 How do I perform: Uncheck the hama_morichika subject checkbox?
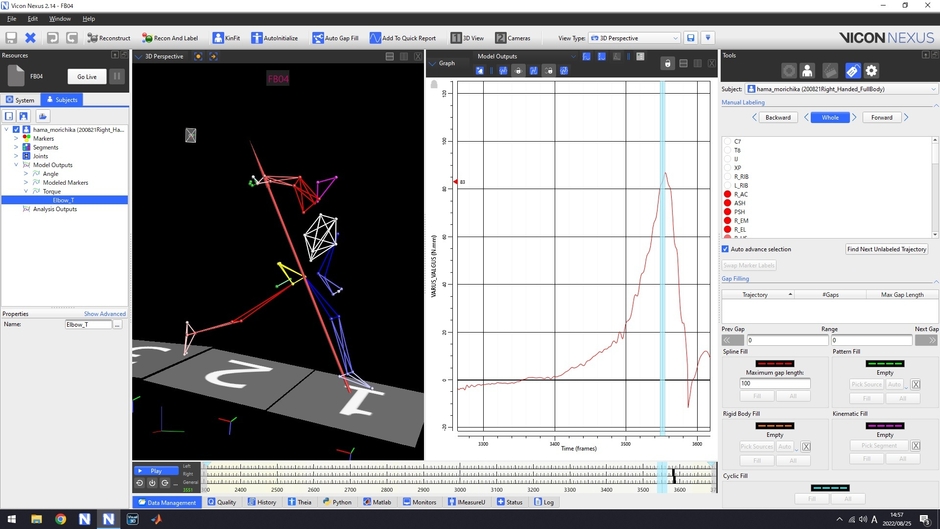16,129
